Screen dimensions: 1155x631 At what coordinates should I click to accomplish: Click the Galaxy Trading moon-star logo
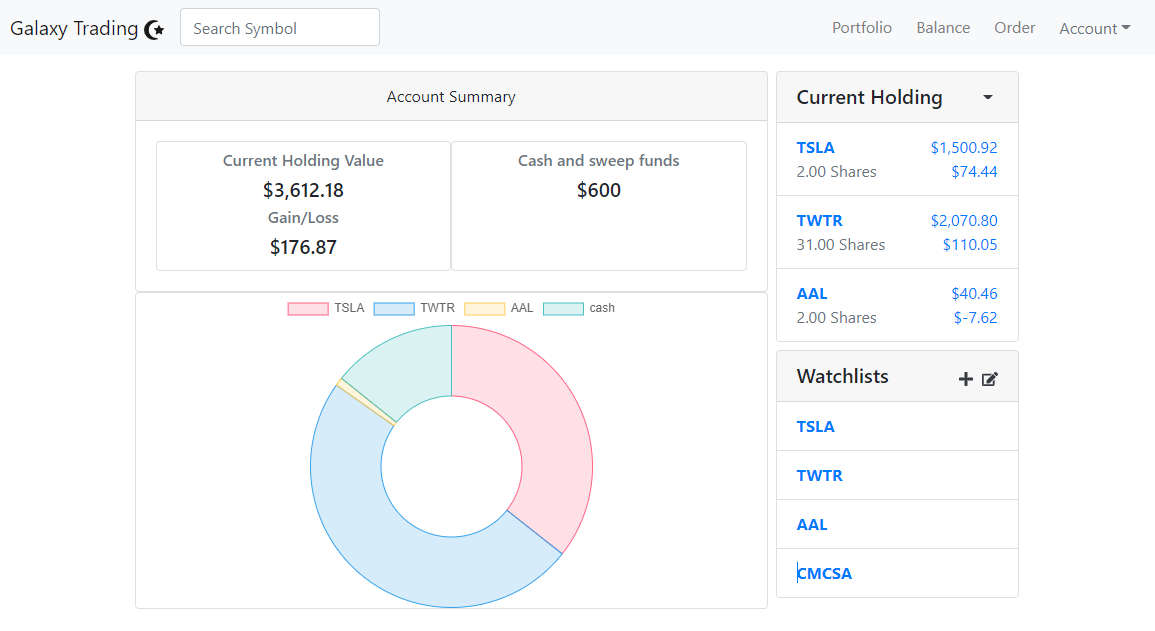[155, 30]
